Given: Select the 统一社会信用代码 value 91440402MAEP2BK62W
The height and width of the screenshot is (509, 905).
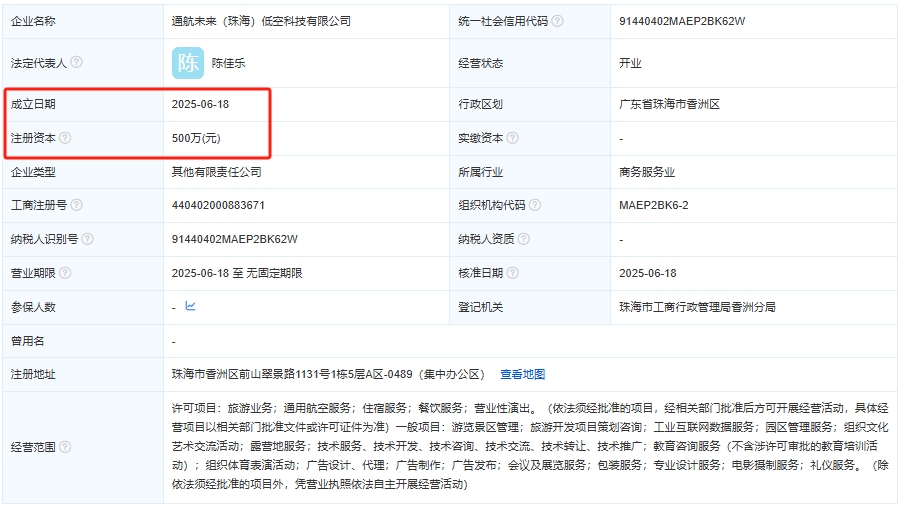Looking at the screenshot, I should [x=682, y=21].
